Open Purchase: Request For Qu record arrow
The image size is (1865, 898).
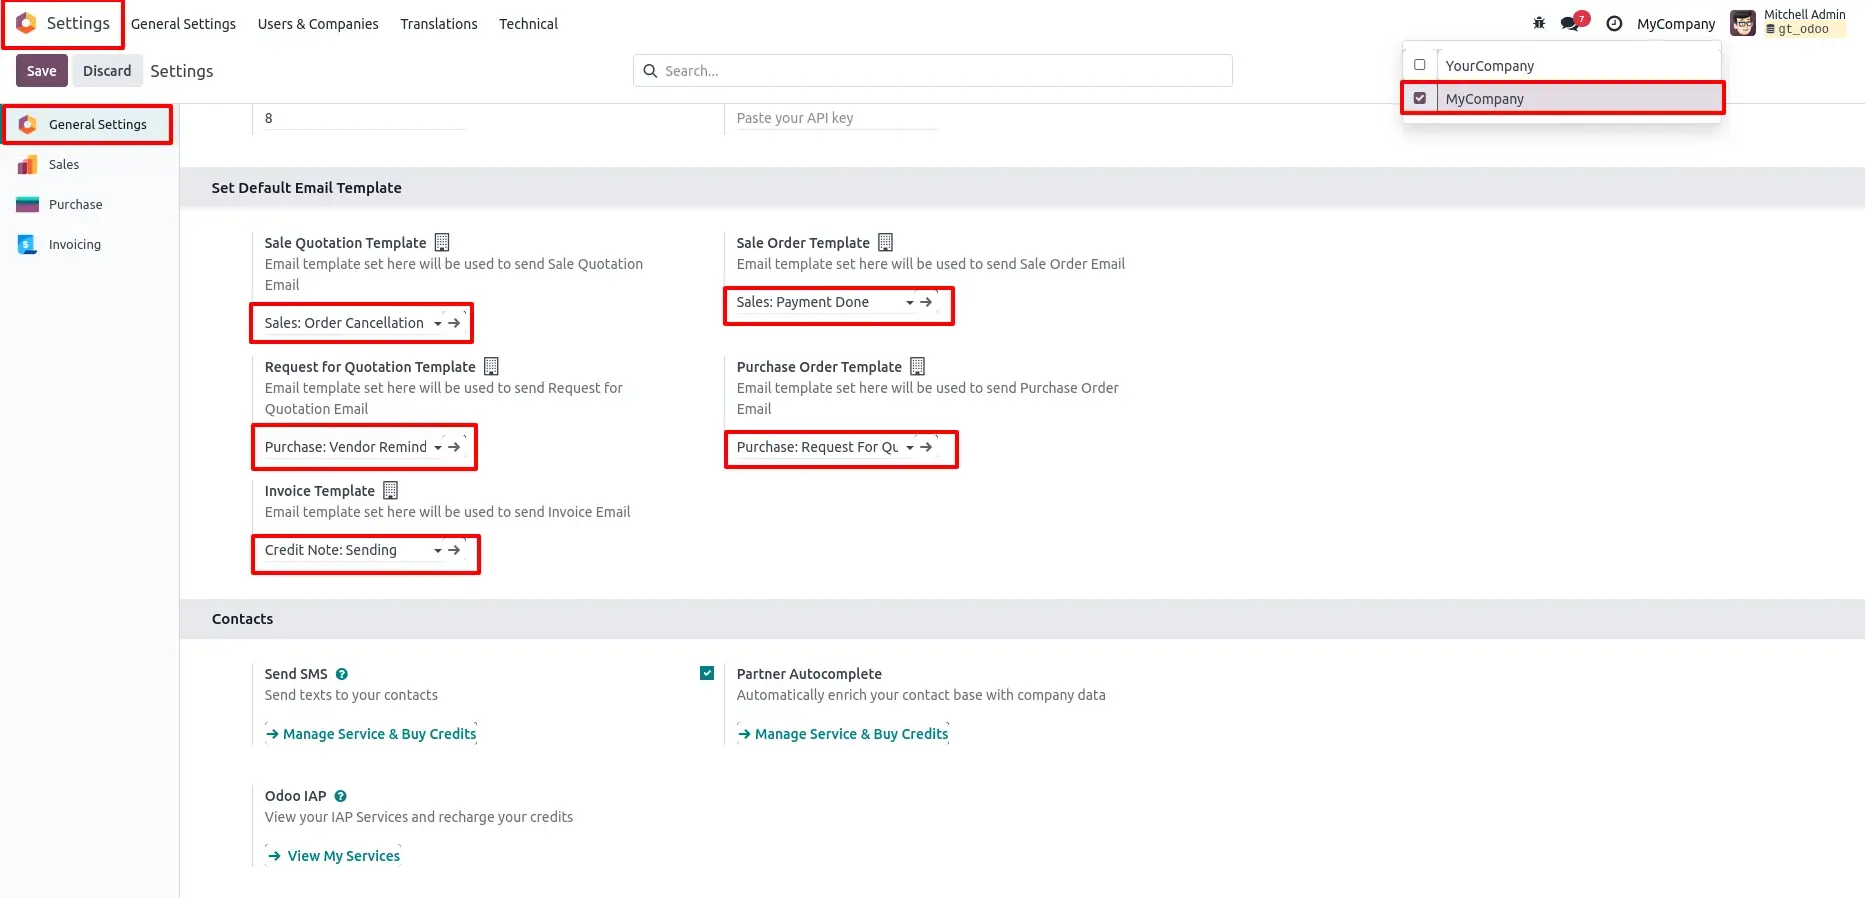927,447
